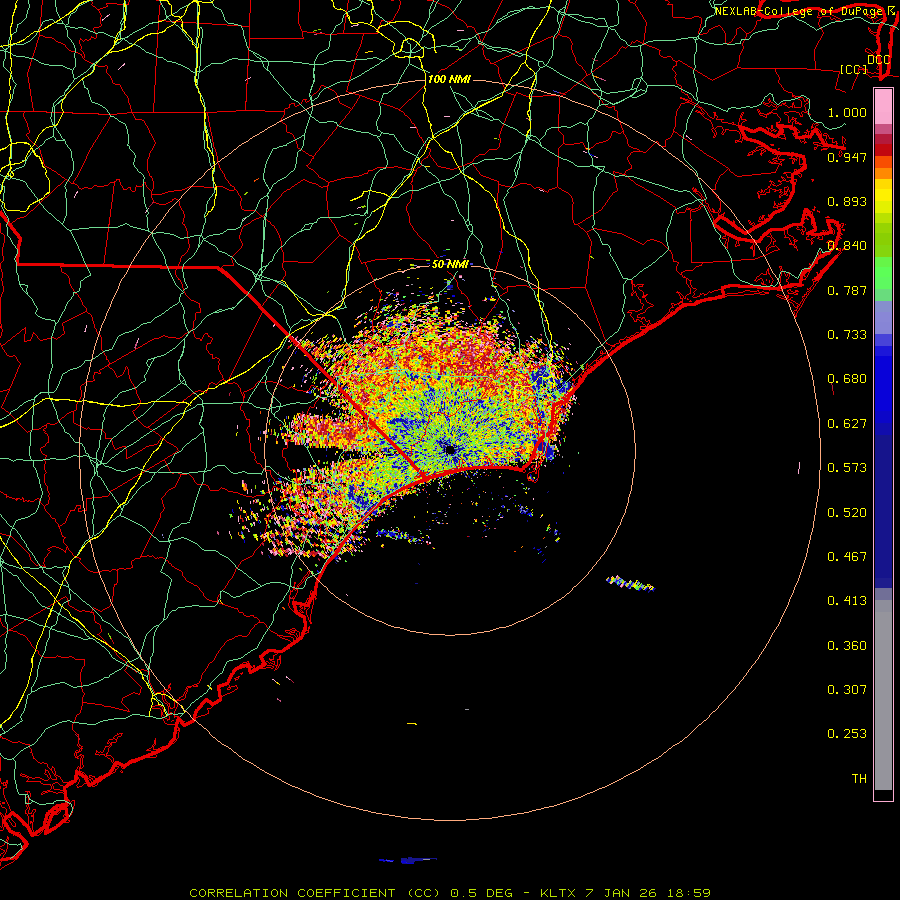Image resolution: width=900 pixels, height=900 pixels.
Task: Click the 0.573 scale label
Action: click(847, 468)
